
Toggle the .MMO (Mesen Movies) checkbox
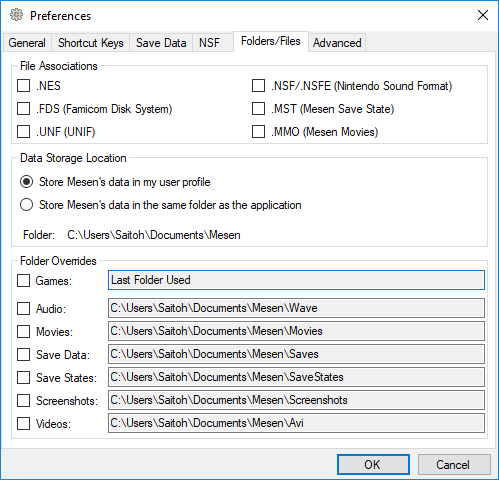click(x=258, y=132)
